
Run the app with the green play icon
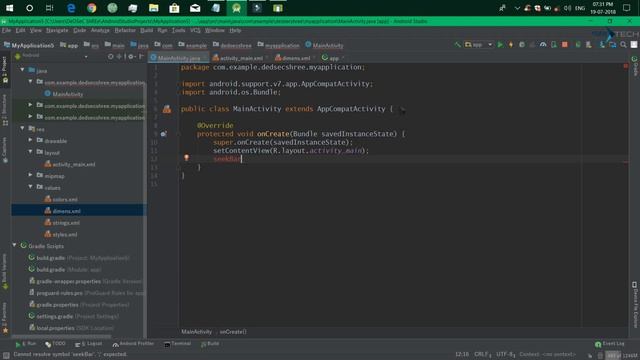[x=500, y=45]
